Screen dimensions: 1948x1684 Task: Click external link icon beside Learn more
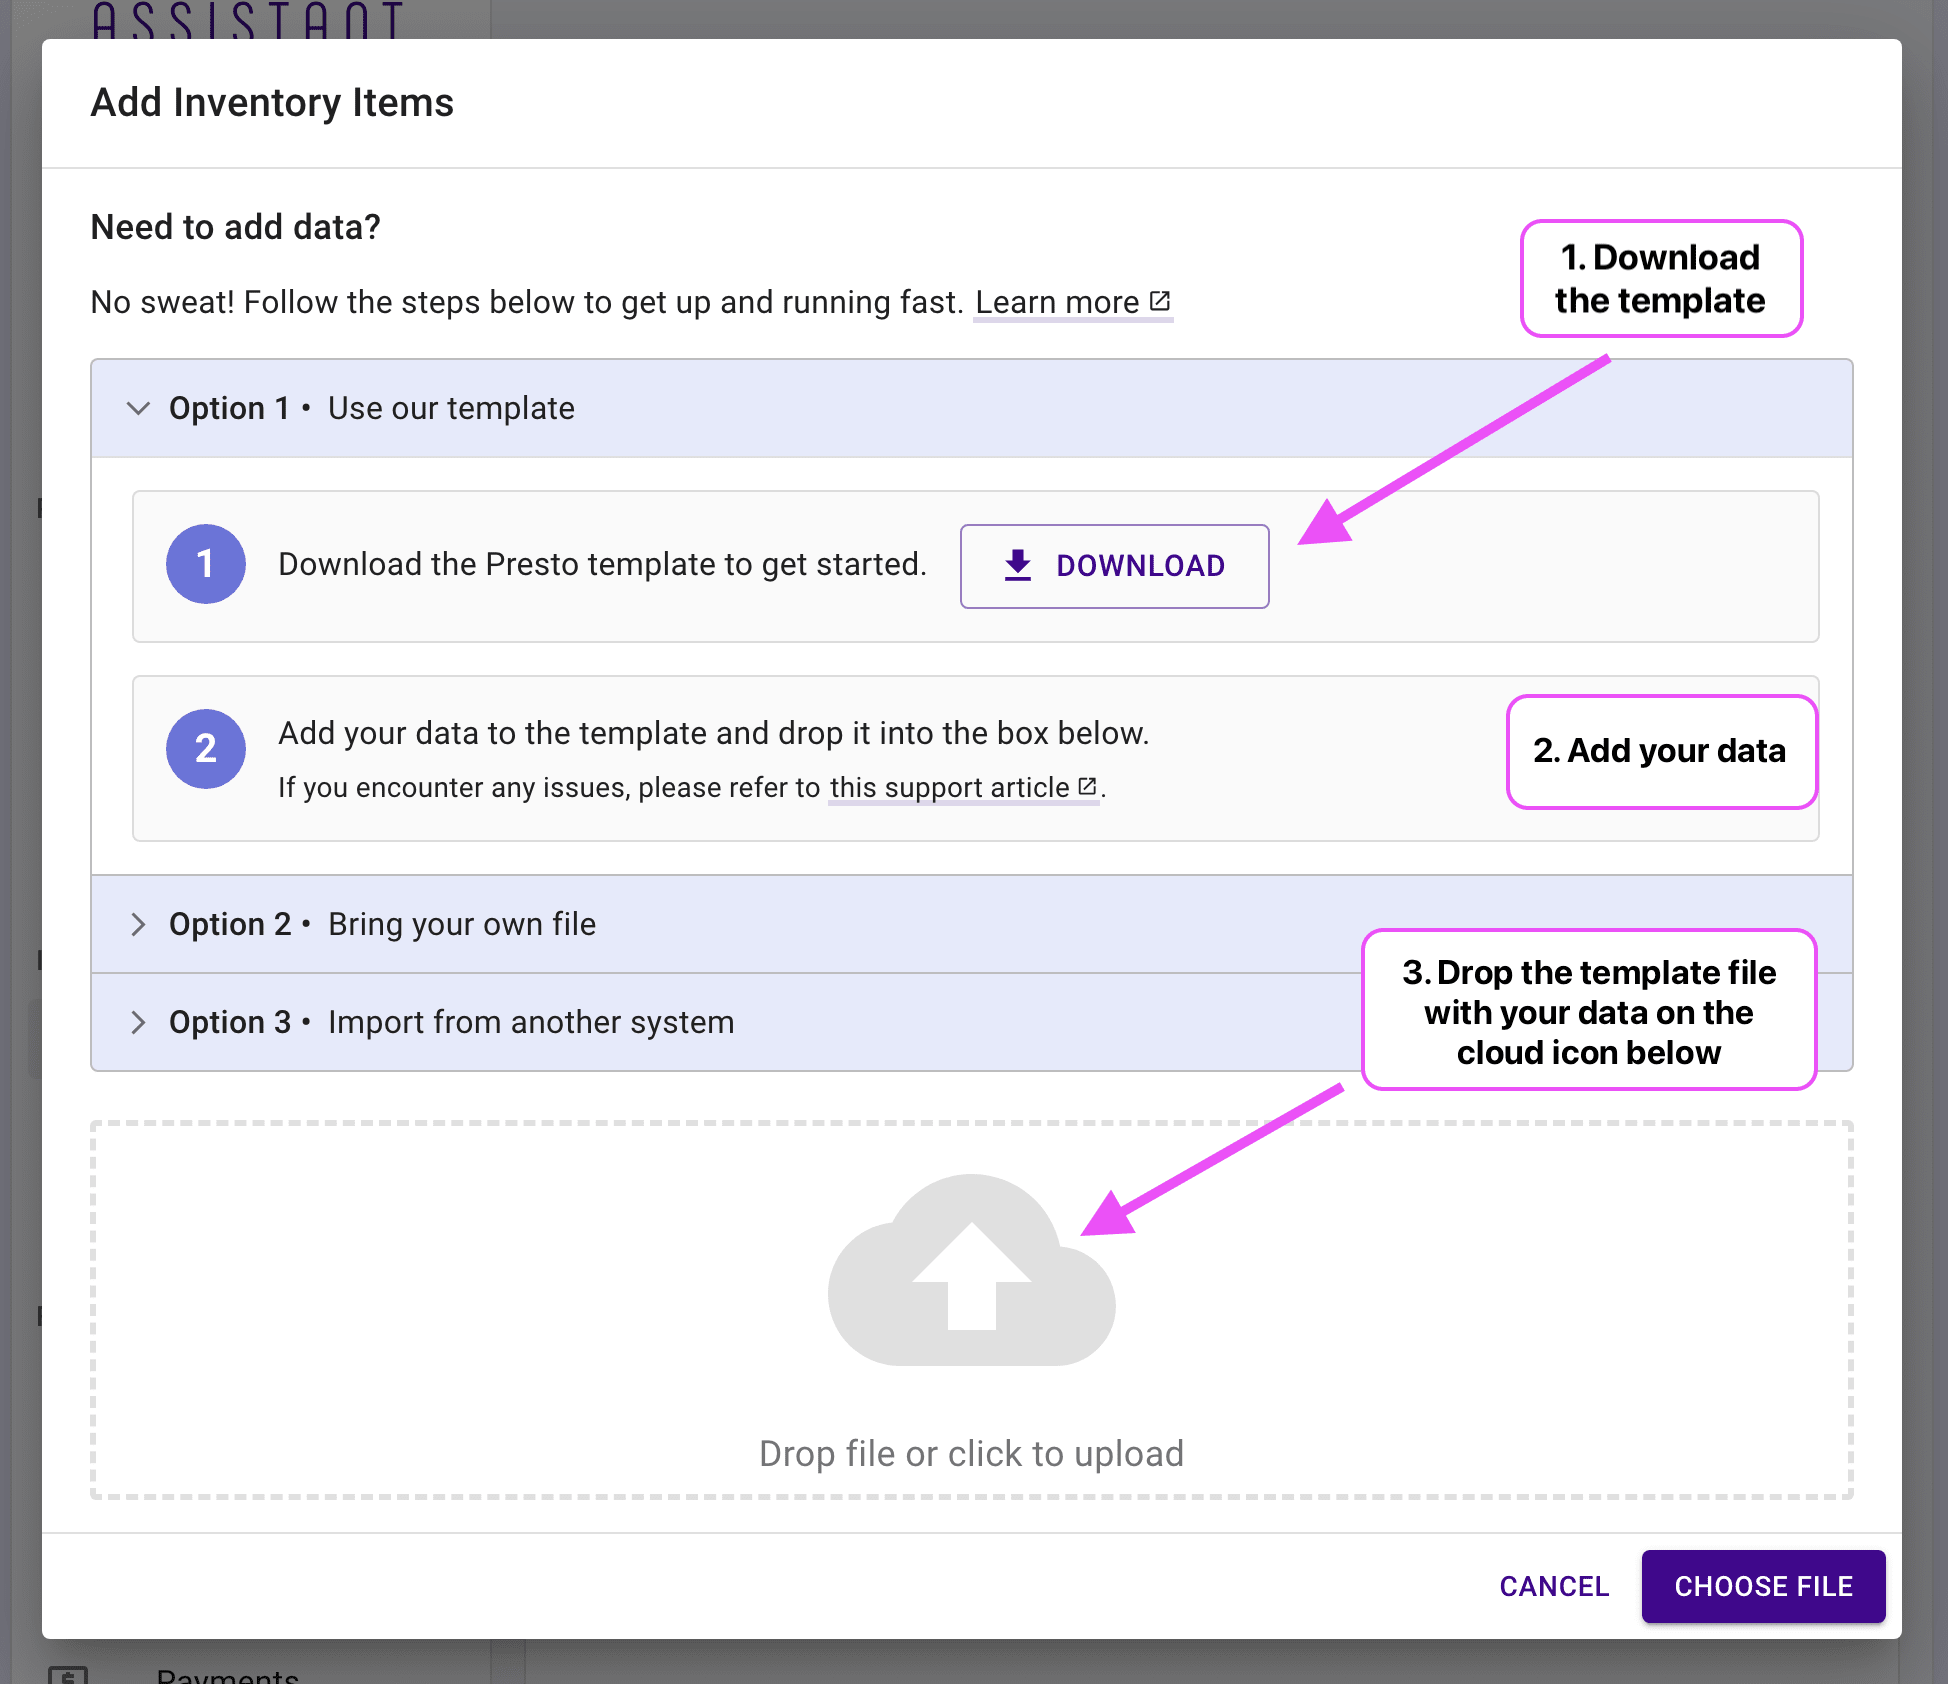tap(1160, 301)
